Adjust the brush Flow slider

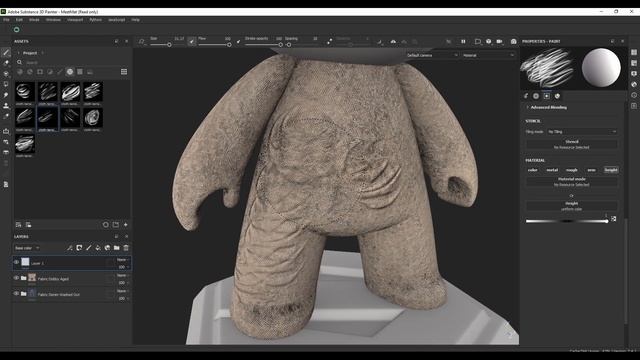(x=215, y=44)
